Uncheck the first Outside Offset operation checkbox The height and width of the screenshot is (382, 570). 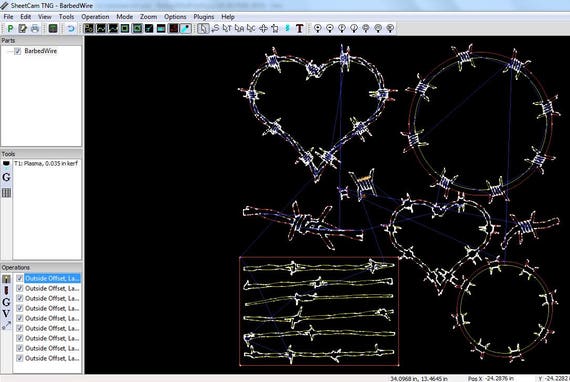20,278
